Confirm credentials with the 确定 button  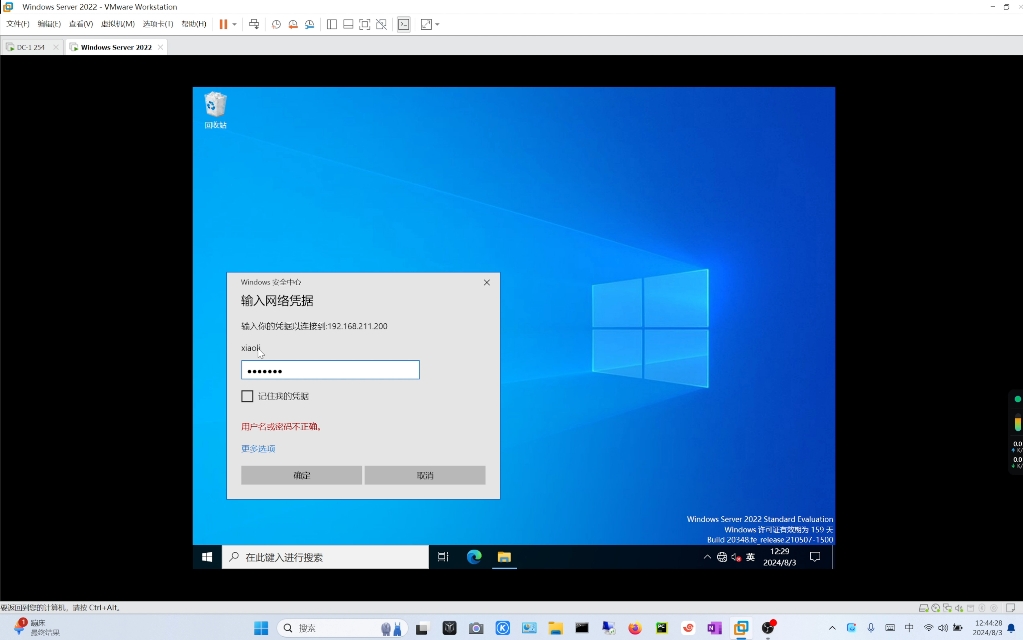click(x=301, y=475)
